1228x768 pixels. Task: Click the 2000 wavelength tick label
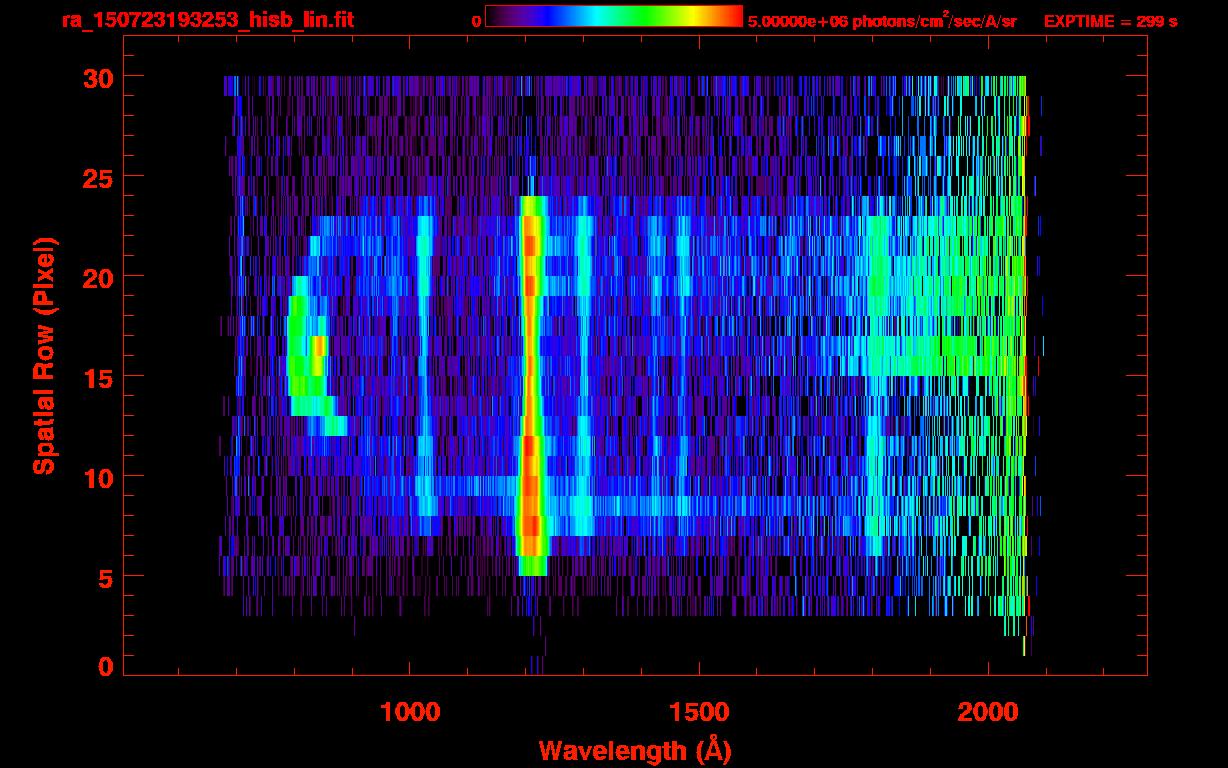988,712
